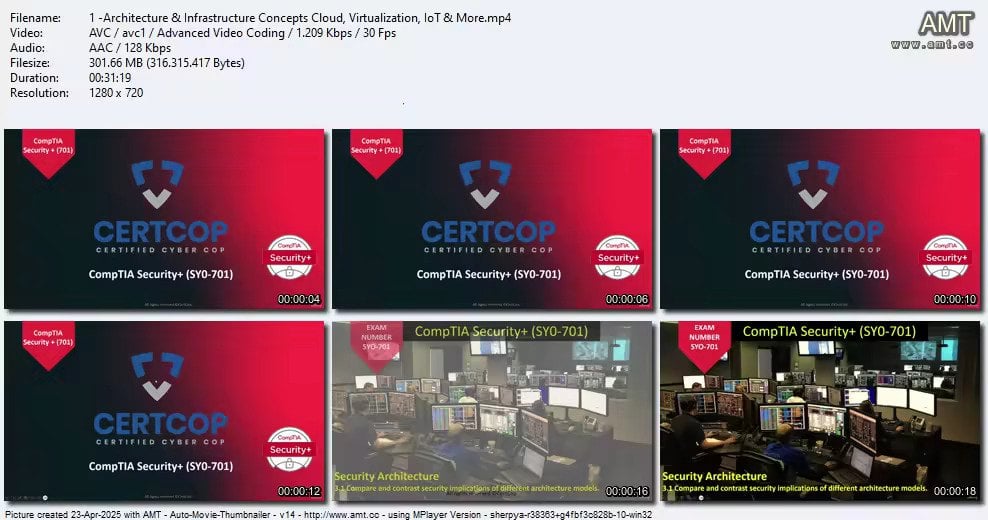Click the video codec line 'AVC / avc1'
988x520 pixels.
point(243,33)
